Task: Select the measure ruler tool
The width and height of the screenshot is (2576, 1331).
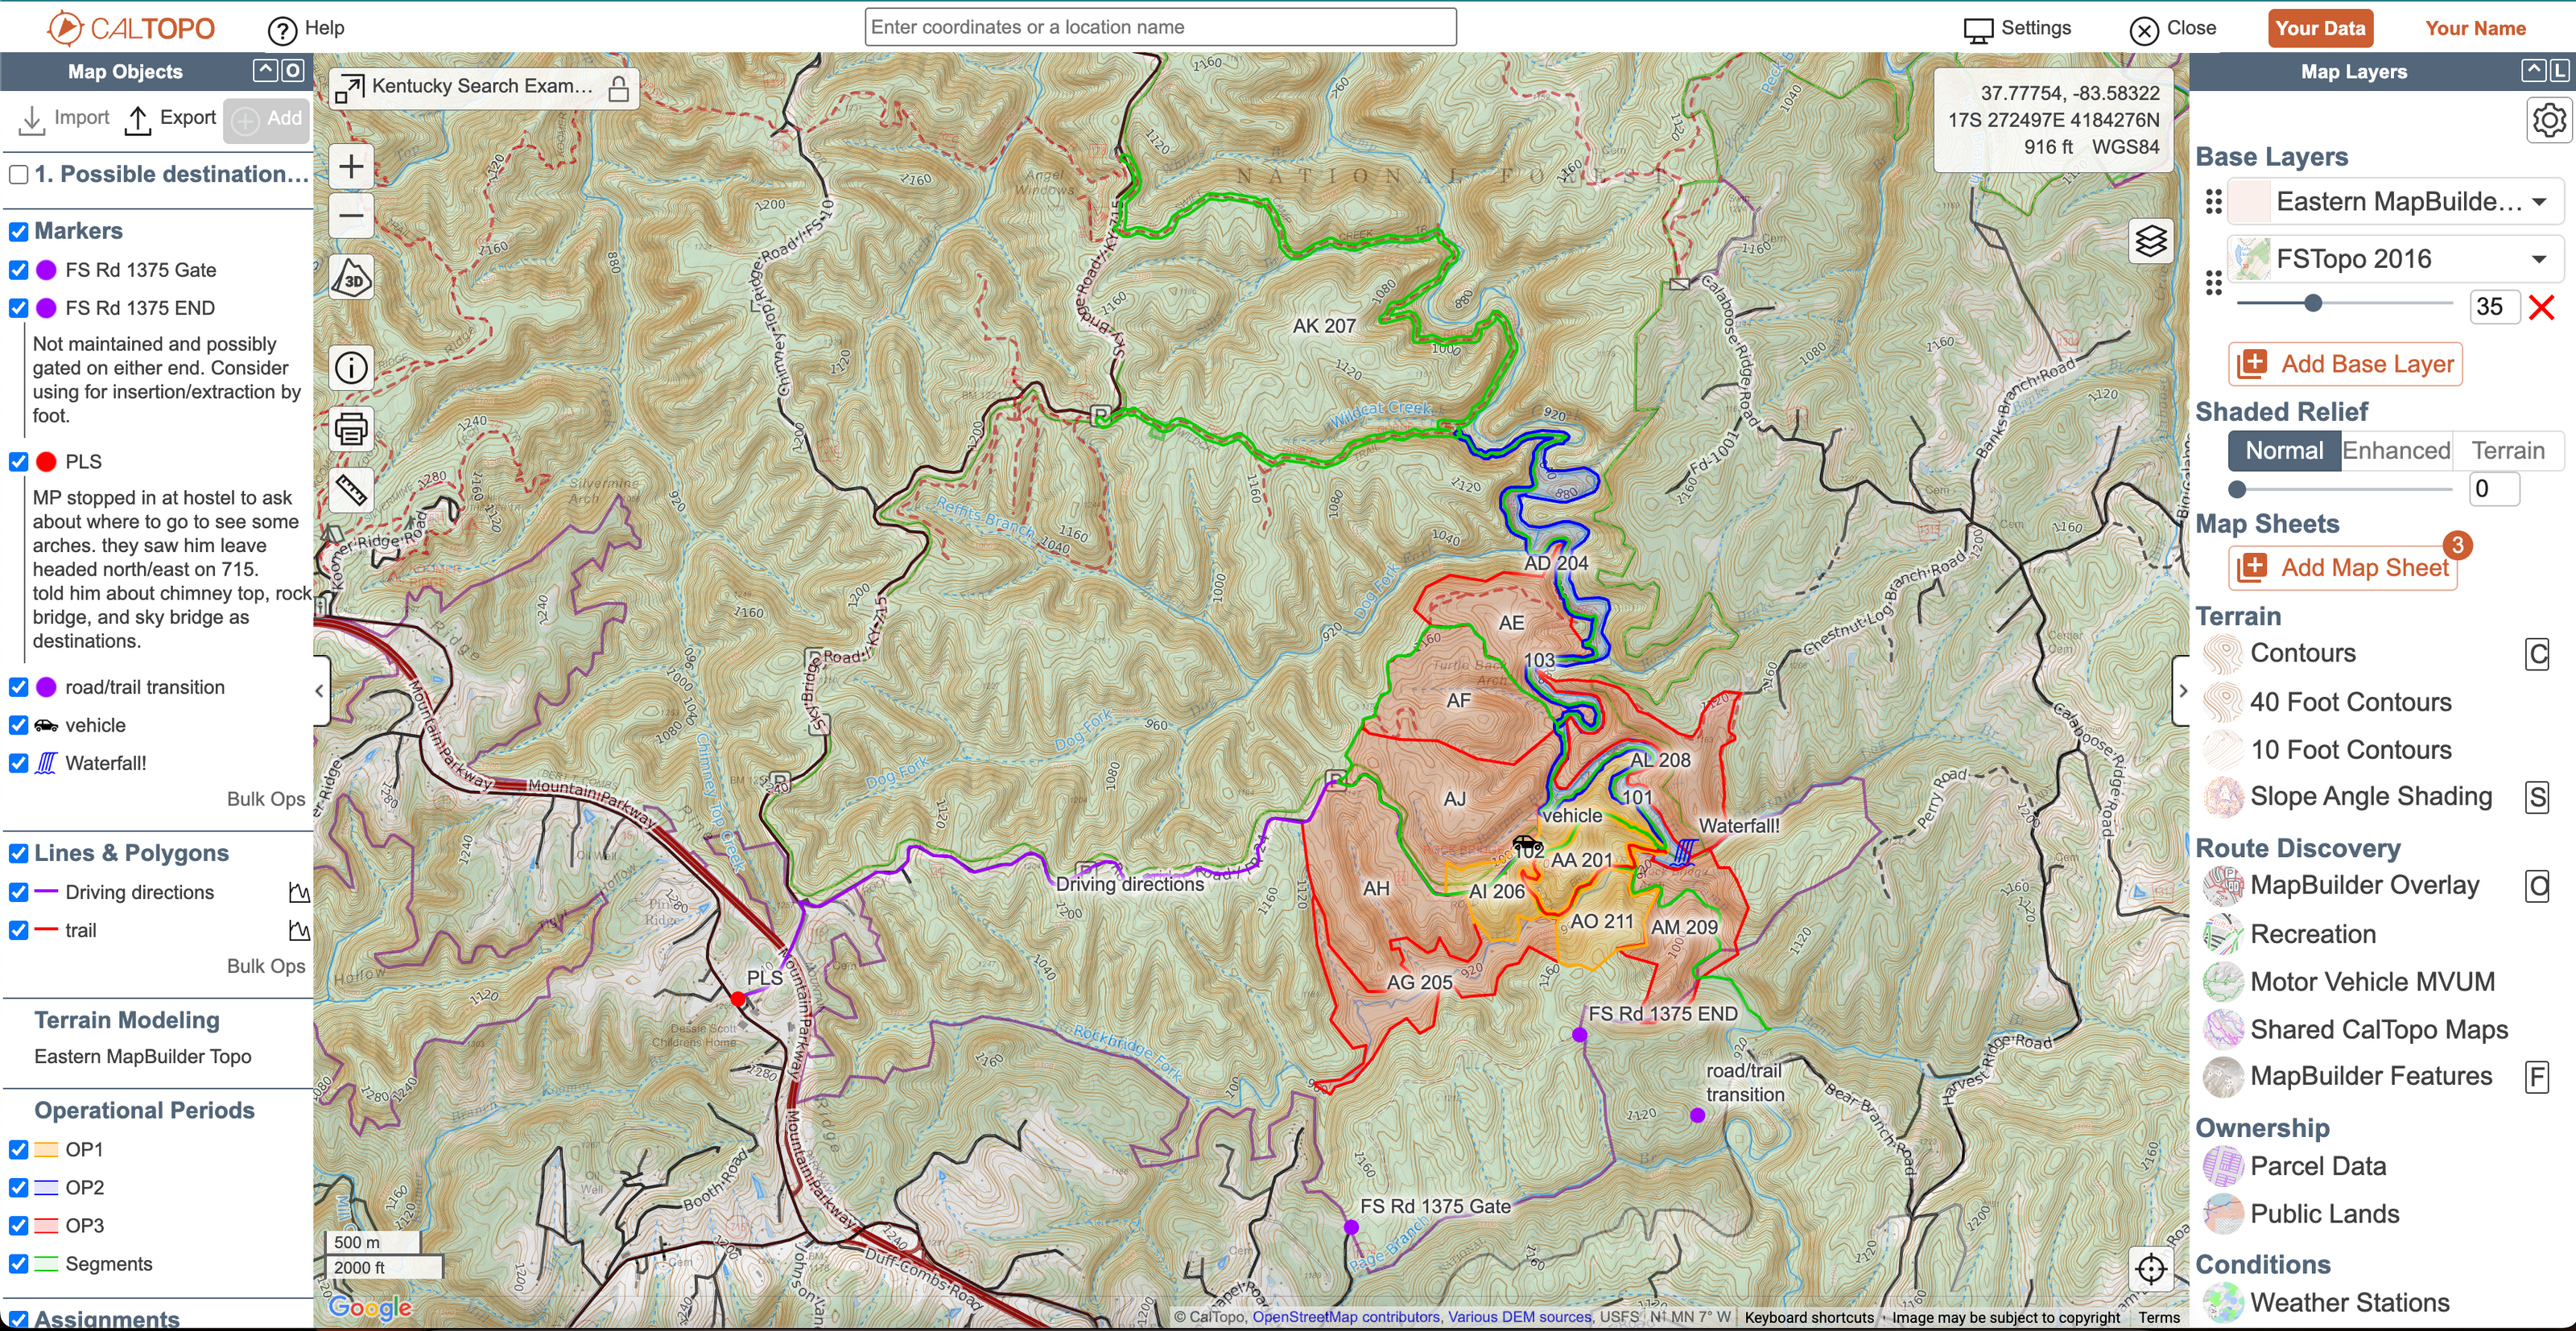Action: [x=352, y=490]
